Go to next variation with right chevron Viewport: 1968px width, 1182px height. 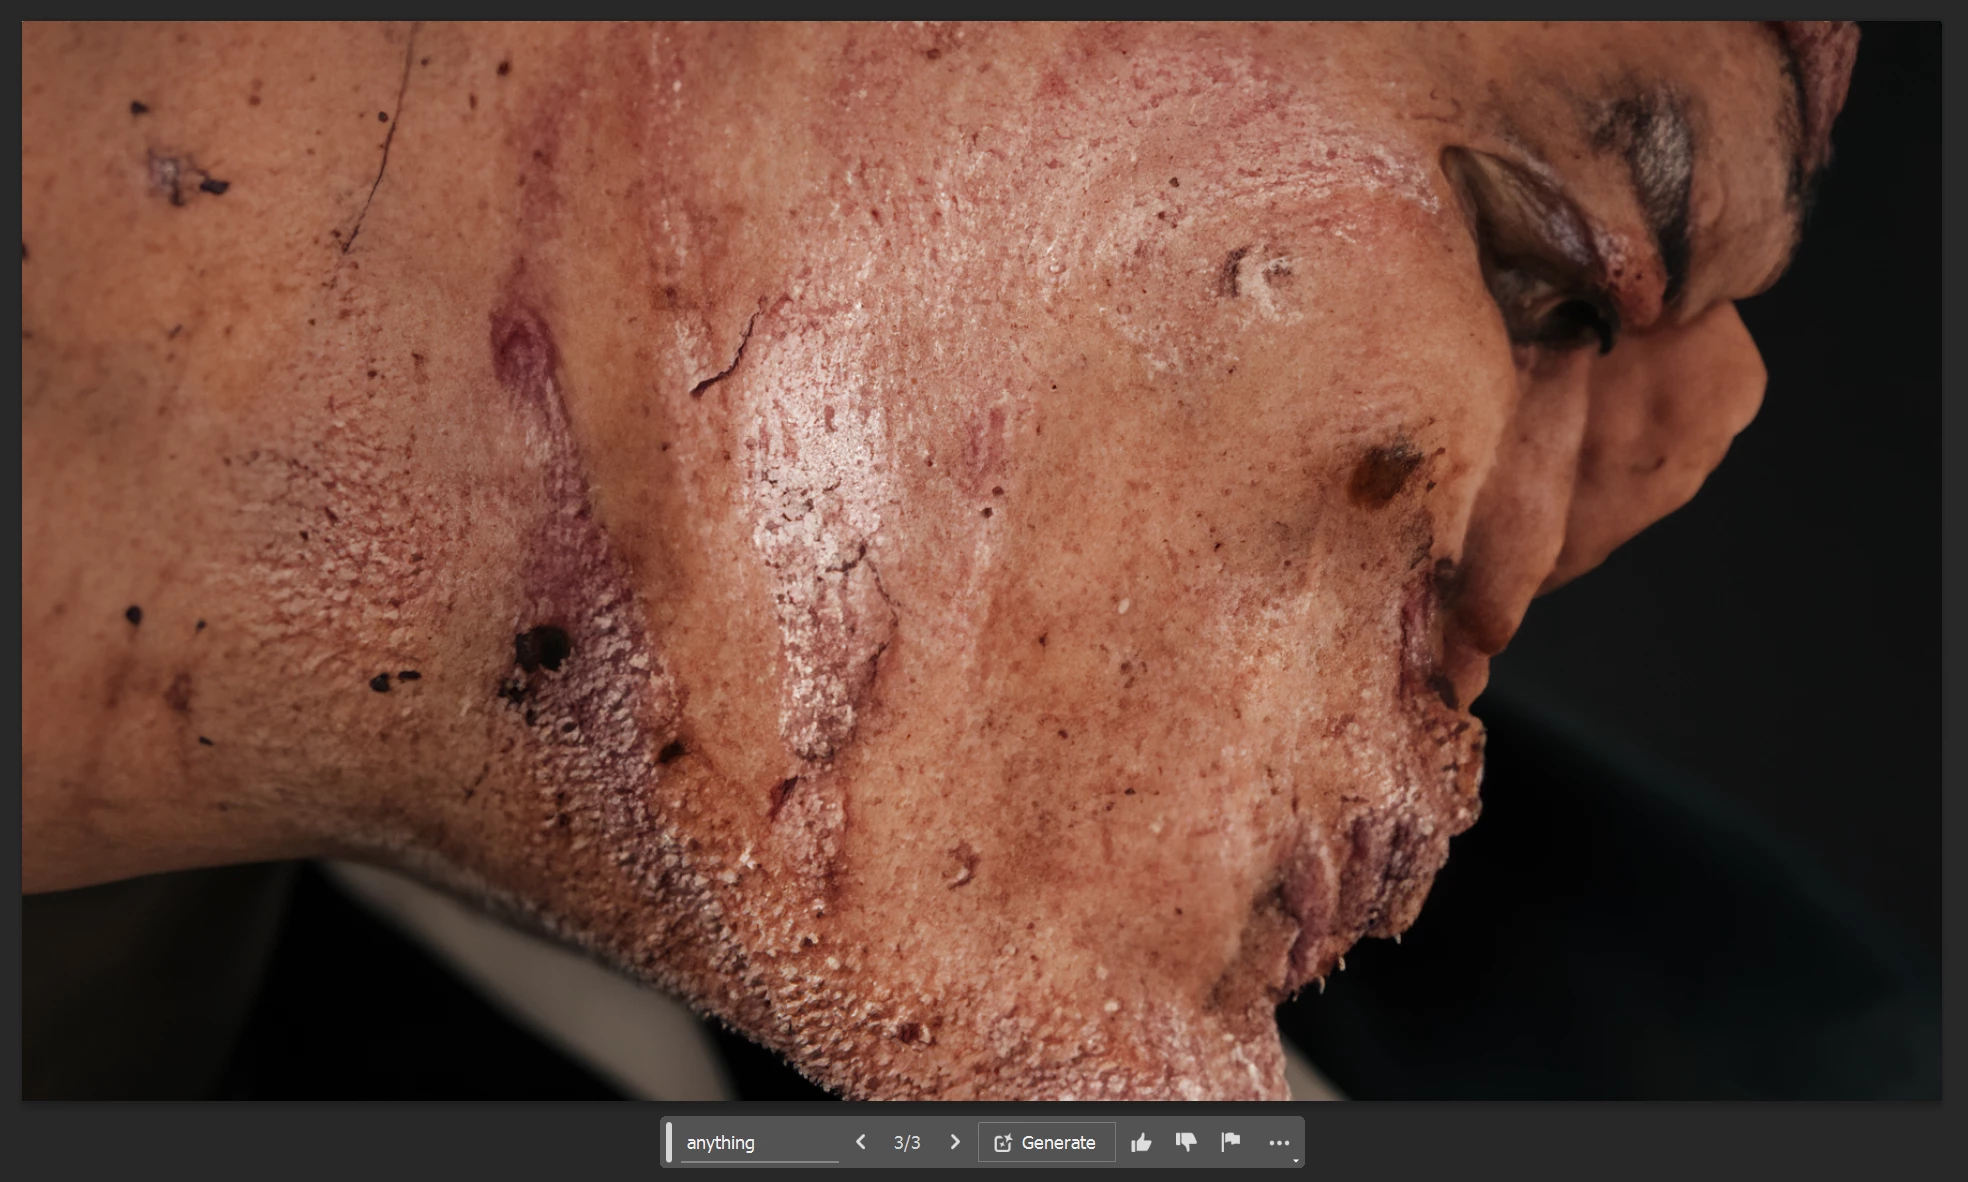click(955, 1142)
